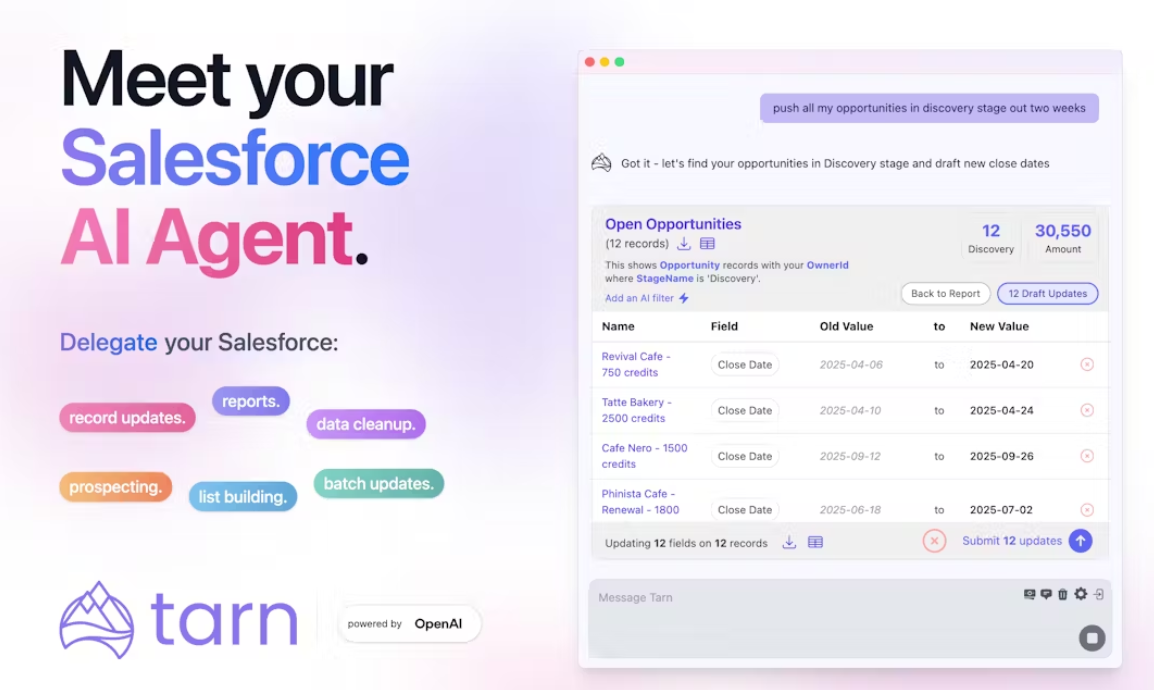The width and height of the screenshot is (1154, 690).
Task: Remove the Revival Cafe update row
Action: pyautogui.click(x=1087, y=364)
